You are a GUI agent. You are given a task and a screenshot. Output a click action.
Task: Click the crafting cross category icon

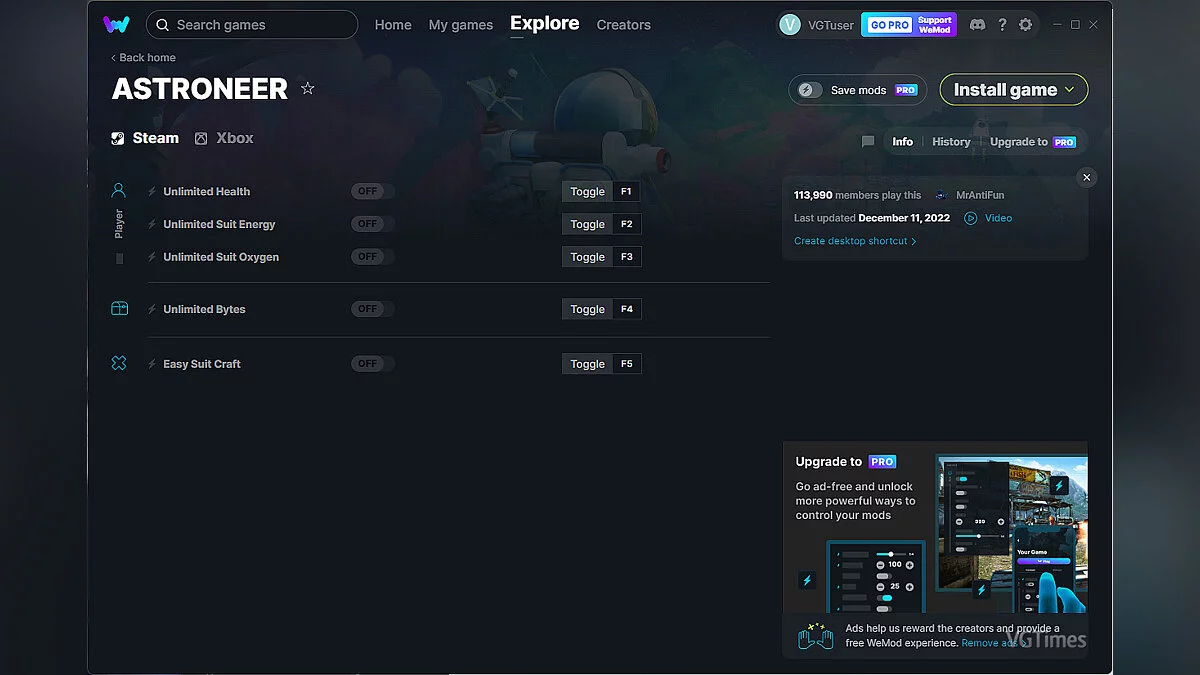(x=119, y=363)
